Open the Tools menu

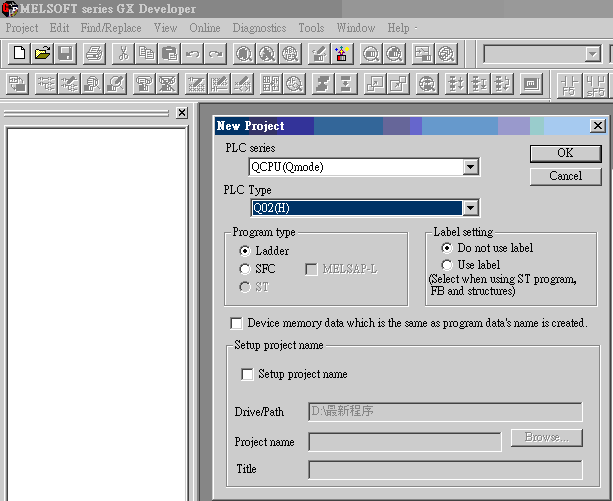[x=311, y=28]
